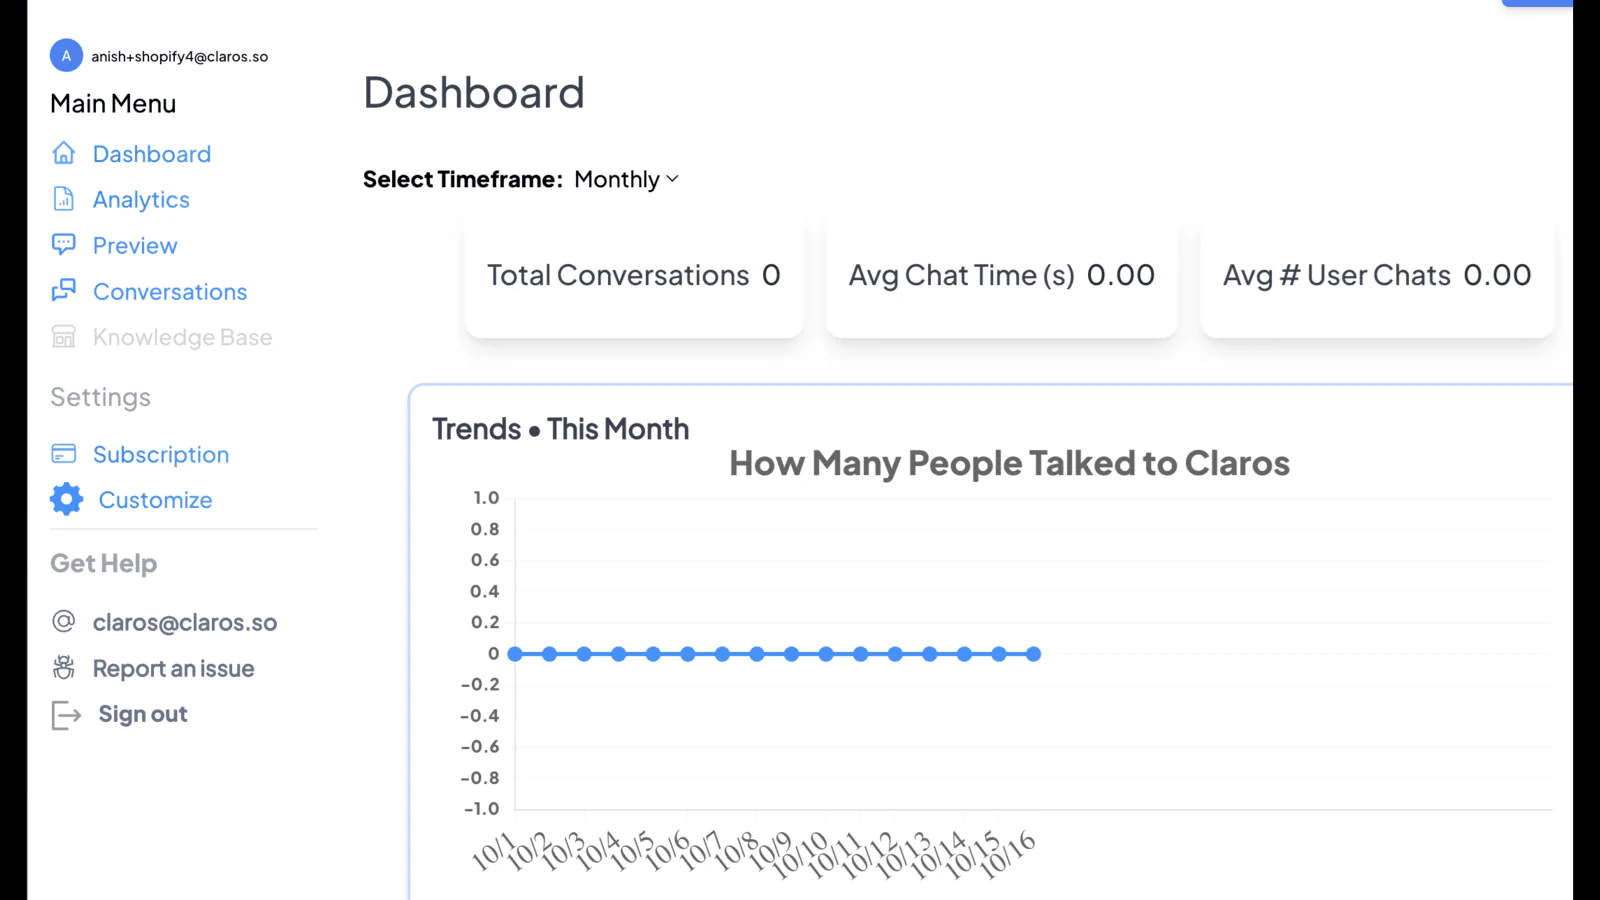
Task: Open the Monthly timeframe dropdown
Action: coord(618,180)
